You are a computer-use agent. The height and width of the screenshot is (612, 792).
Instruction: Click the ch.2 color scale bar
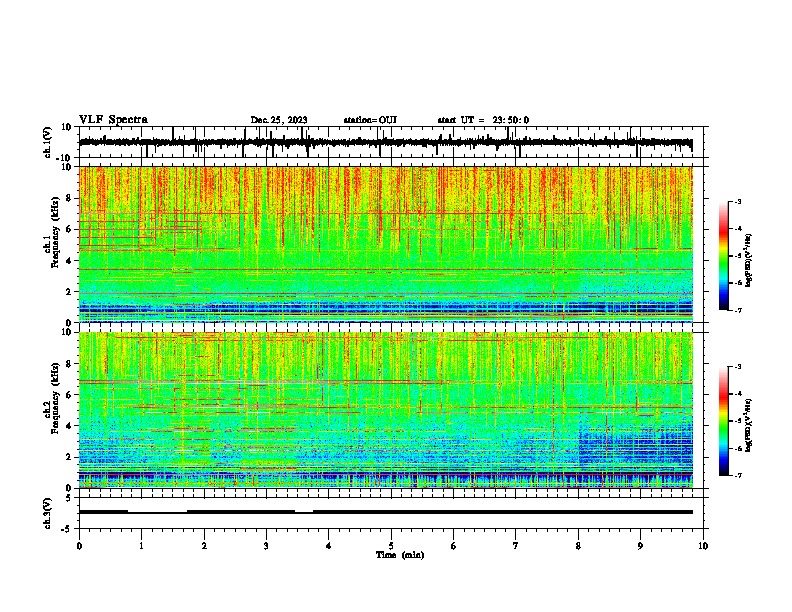(724, 421)
